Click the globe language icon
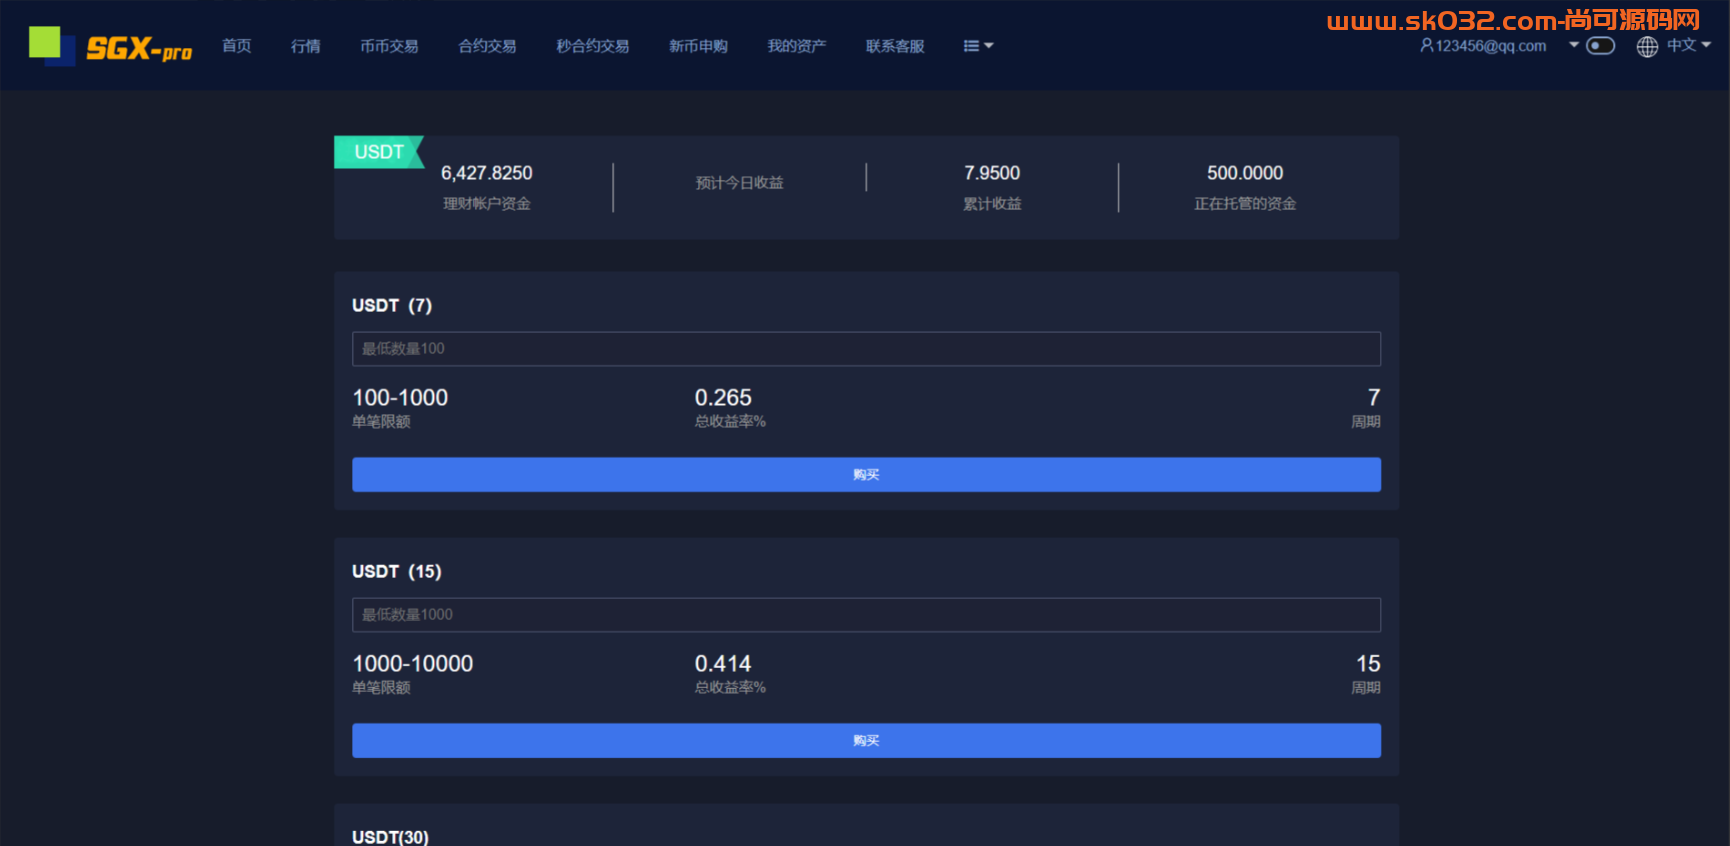 point(1647,46)
